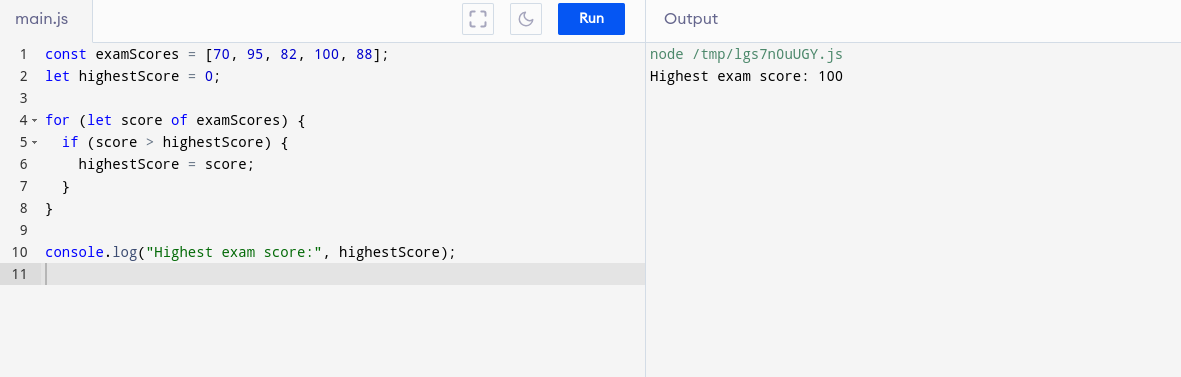
Task: Click the closing brace on line 8
Action: [50, 208]
